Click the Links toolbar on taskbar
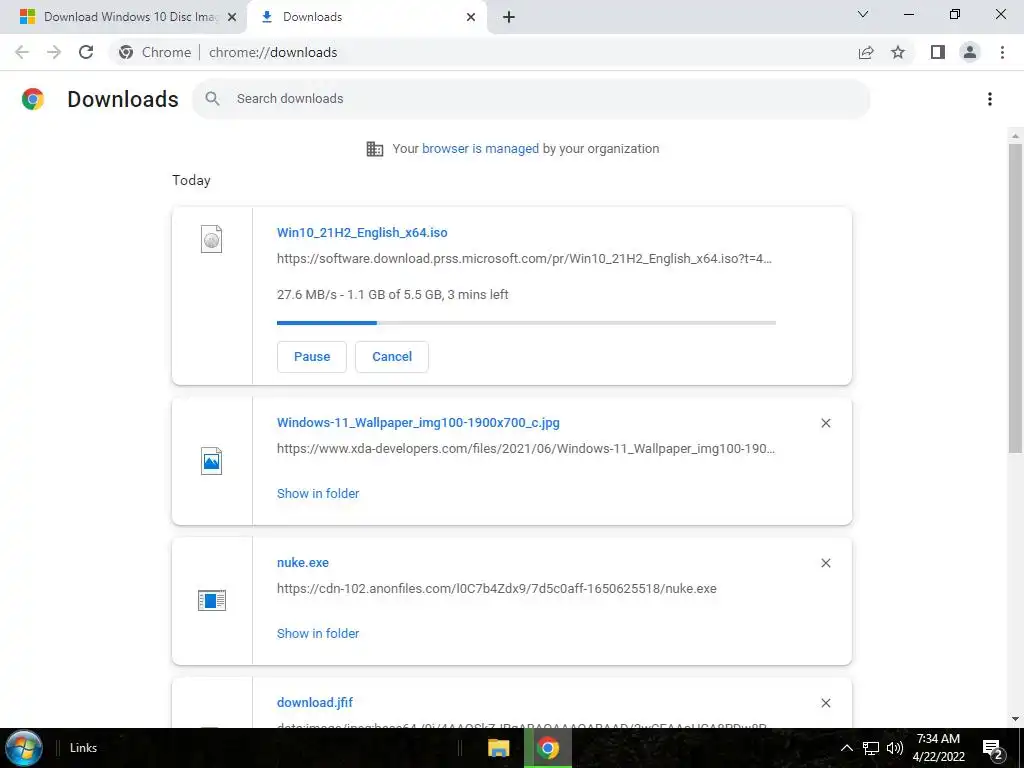This screenshot has width=1024, height=768. (83, 748)
